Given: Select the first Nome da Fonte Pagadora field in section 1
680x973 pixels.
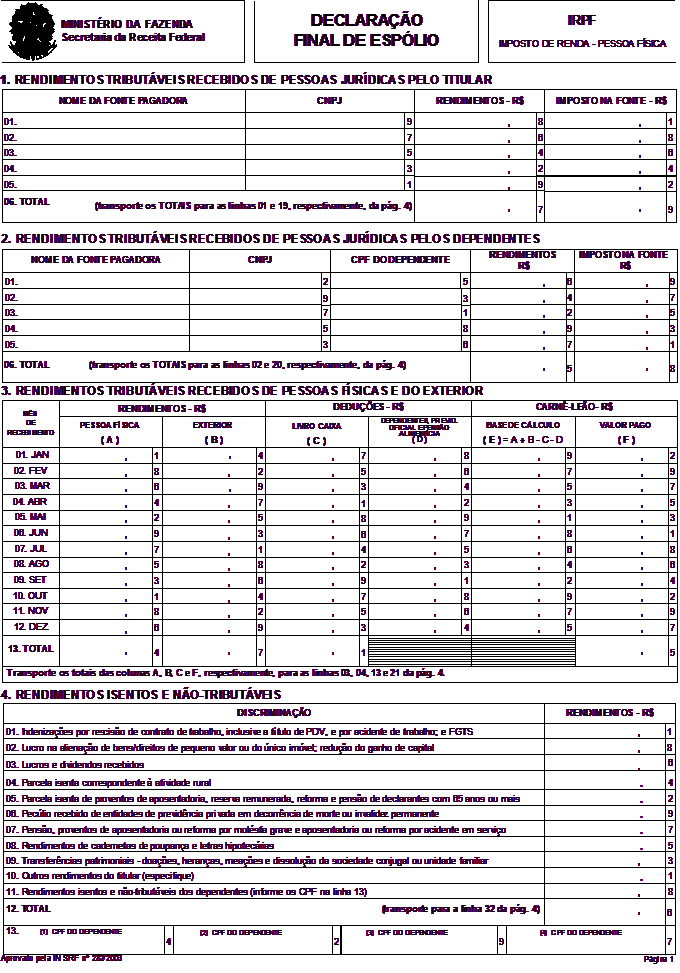Looking at the screenshot, I should [x=150, y=121].
